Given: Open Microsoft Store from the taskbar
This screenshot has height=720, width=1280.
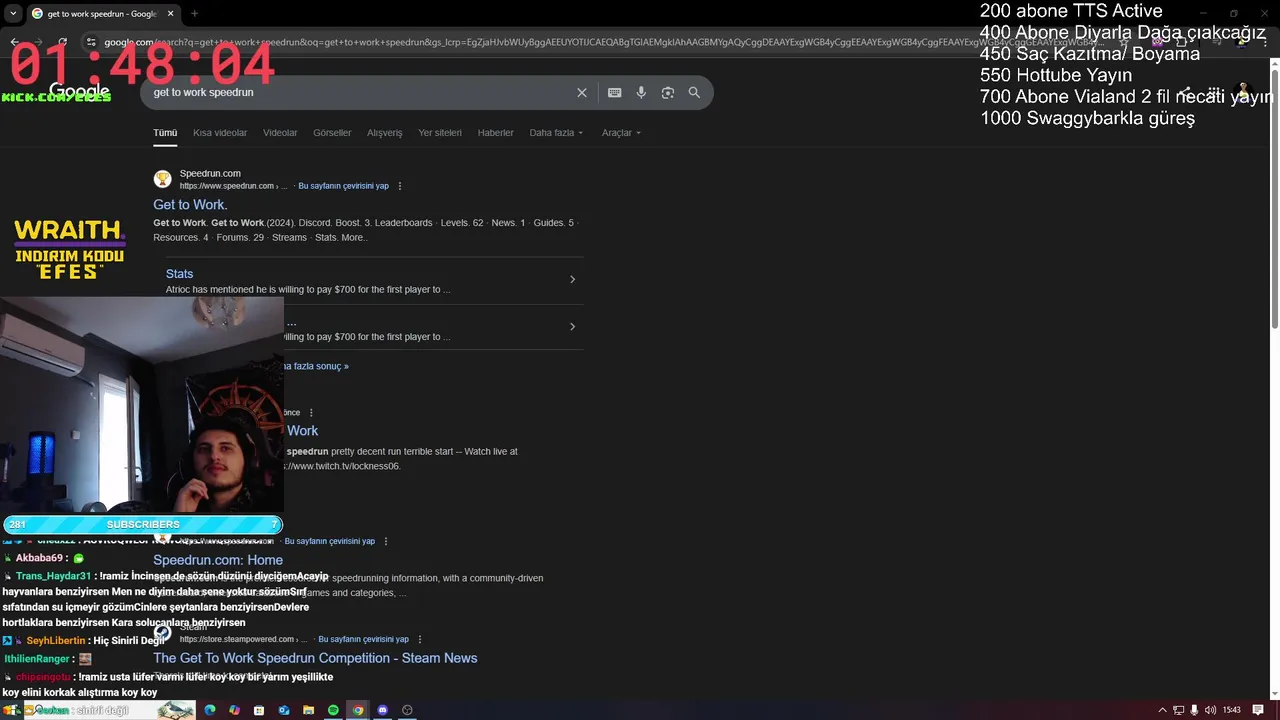Looking at the screenshot, I should coord(259,710).
